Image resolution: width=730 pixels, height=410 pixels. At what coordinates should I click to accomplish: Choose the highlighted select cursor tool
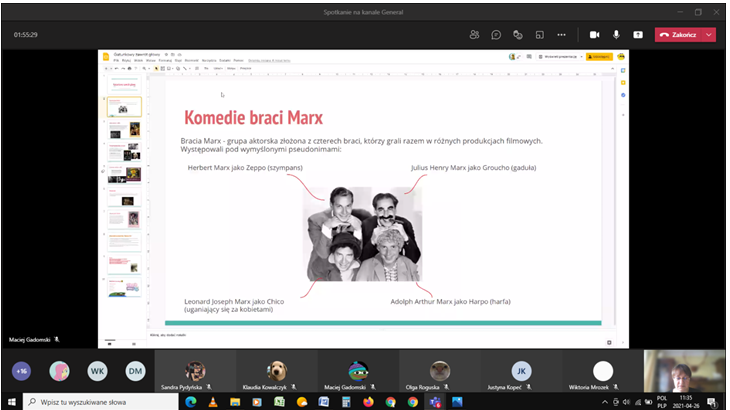click(x=156, y=68)
